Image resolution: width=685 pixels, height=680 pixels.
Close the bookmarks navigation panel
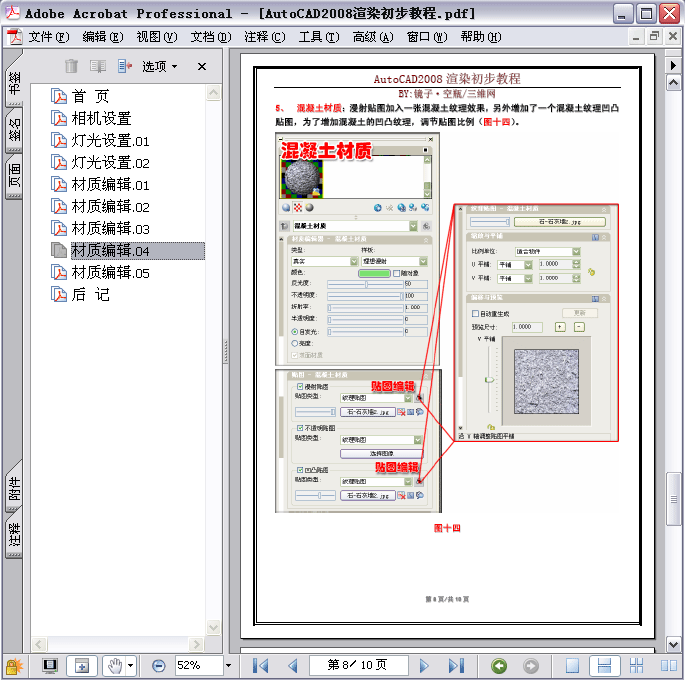[x=202, y=66]
